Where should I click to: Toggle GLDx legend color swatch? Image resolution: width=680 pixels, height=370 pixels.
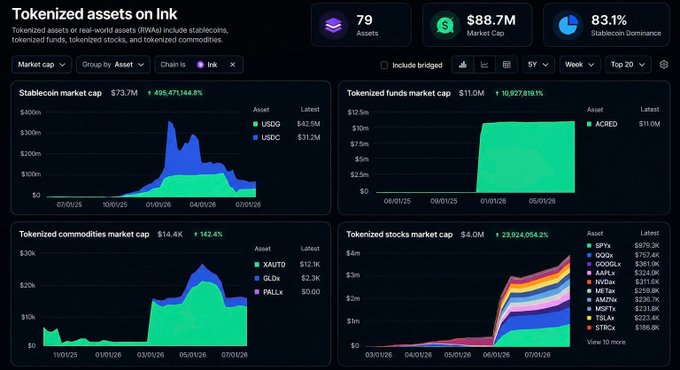[257, 278]
